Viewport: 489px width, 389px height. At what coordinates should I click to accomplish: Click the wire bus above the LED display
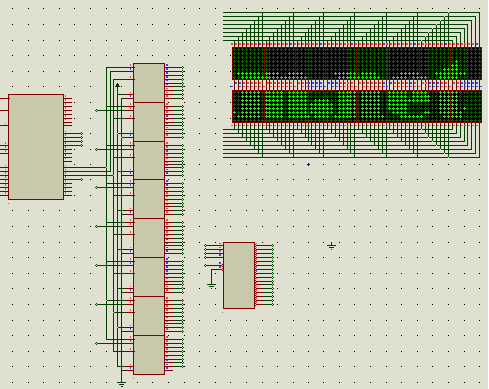pyautogui.click(x=352, y=27)
